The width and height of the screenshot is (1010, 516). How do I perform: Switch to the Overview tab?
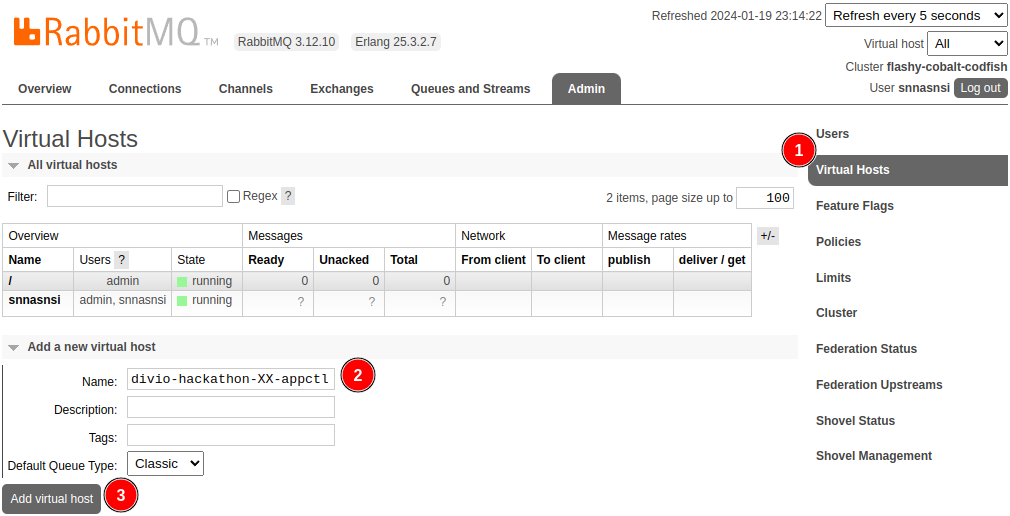coord(45,89)
